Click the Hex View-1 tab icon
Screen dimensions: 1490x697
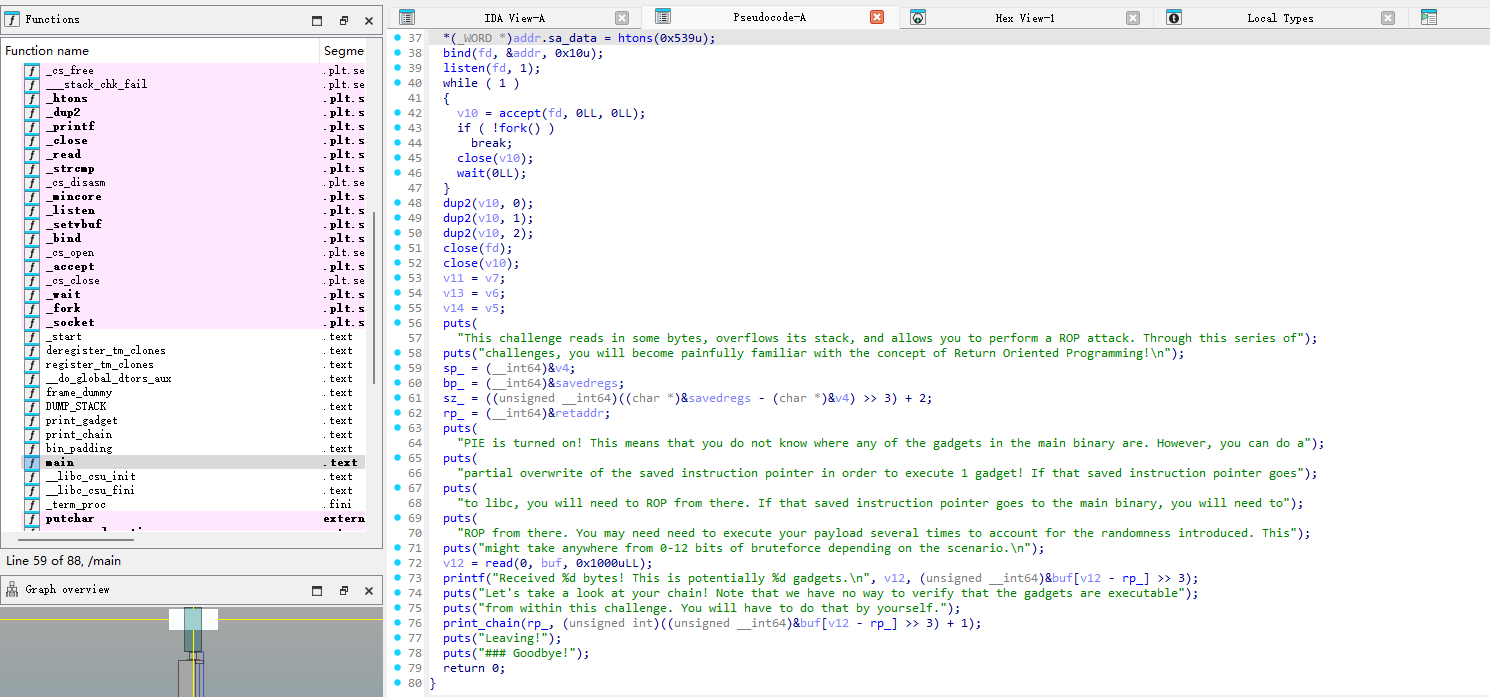918,18
